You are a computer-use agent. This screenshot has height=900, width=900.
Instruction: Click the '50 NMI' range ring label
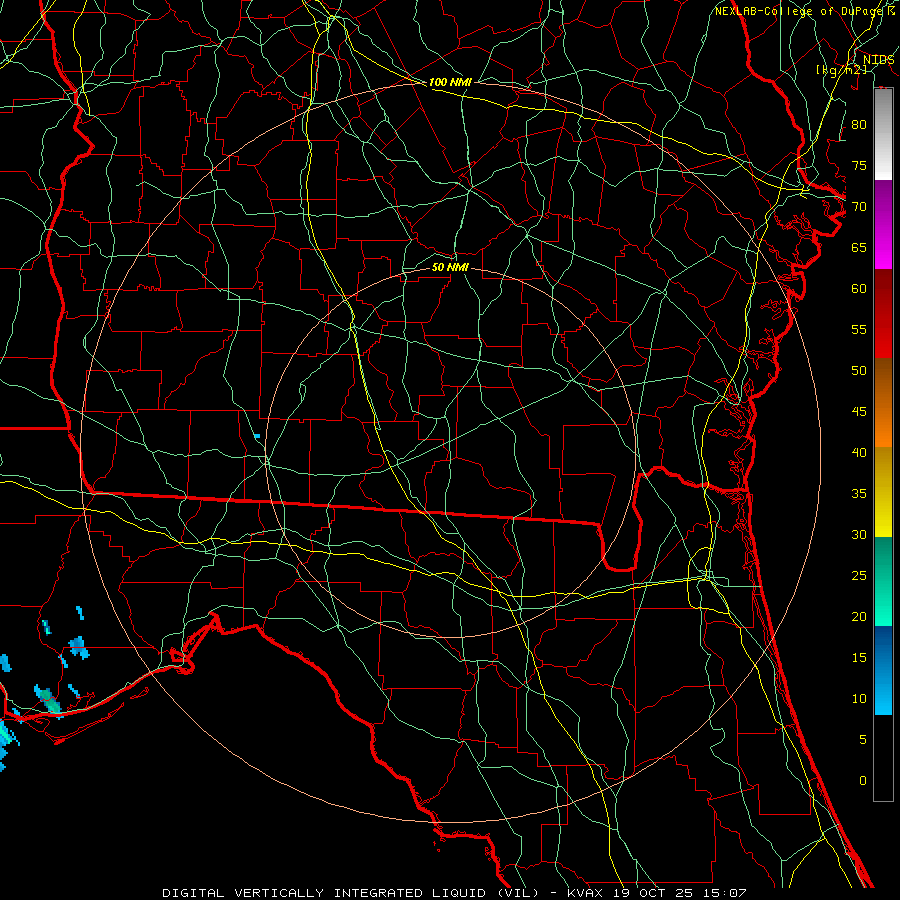click(x=450, y=268)
